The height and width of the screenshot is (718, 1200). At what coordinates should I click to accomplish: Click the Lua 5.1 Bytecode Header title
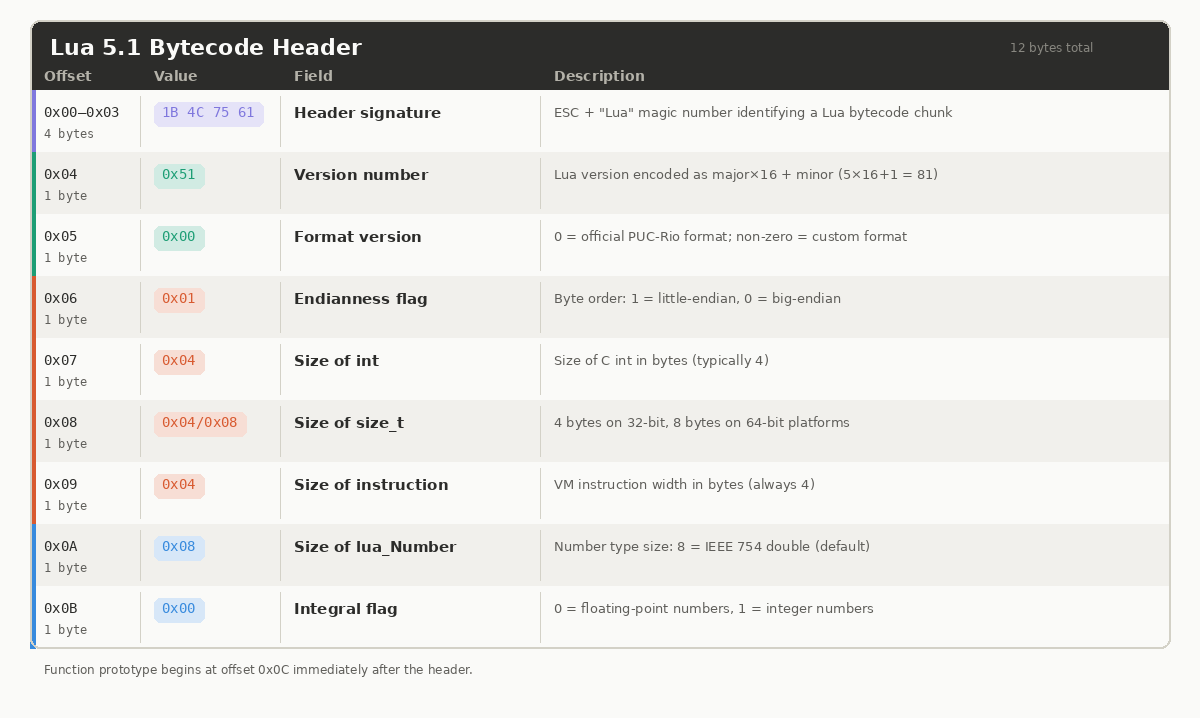click(x=209, y=46)
